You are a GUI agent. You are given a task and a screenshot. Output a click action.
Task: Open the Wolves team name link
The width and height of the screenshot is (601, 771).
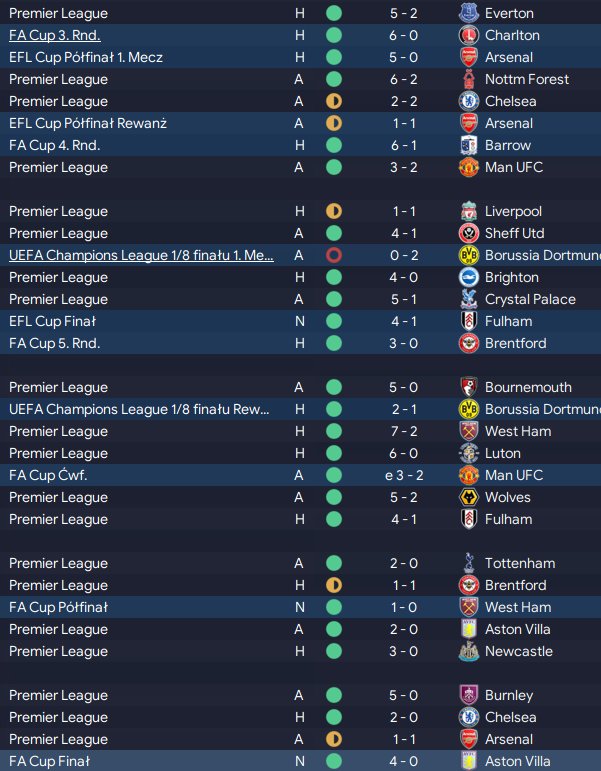pos(507,498)
